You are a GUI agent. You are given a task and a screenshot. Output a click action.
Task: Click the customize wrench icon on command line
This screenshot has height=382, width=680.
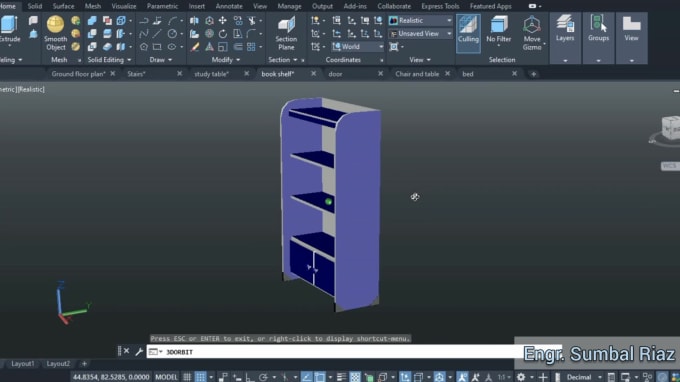point(139,352)
